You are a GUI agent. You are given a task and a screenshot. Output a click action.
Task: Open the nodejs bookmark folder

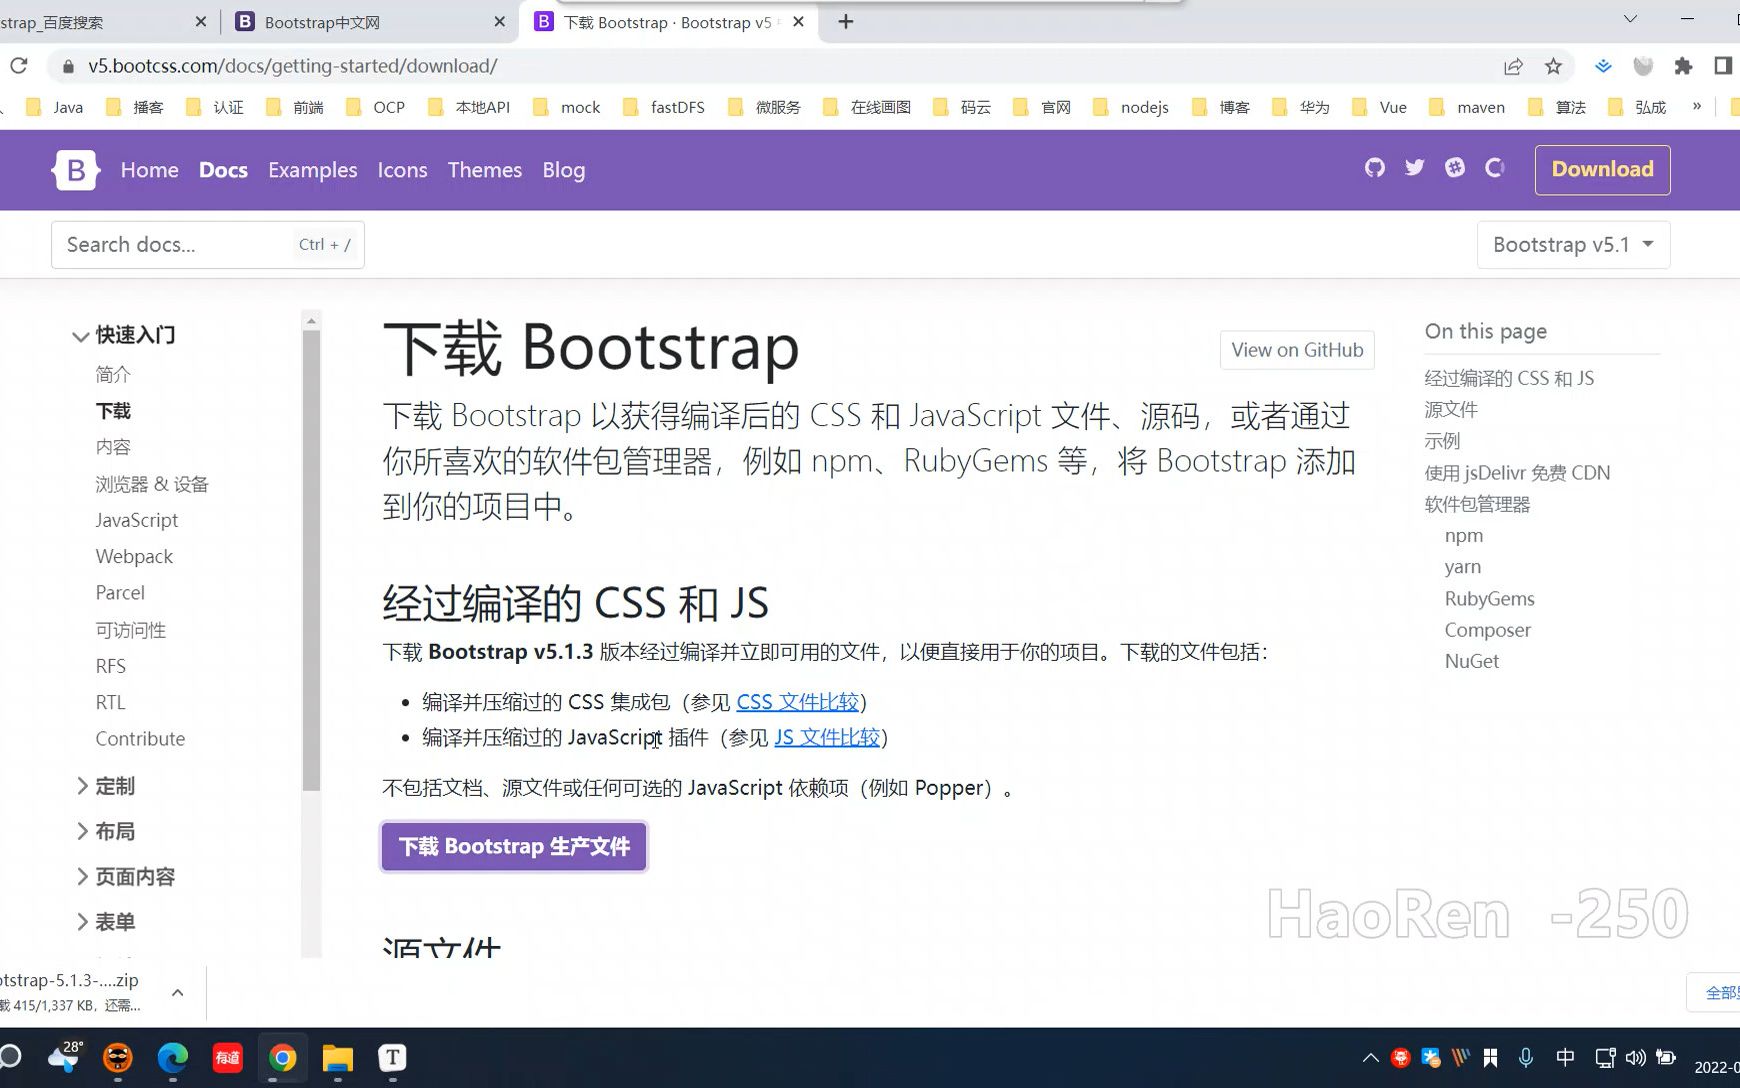click(1131, 107)
